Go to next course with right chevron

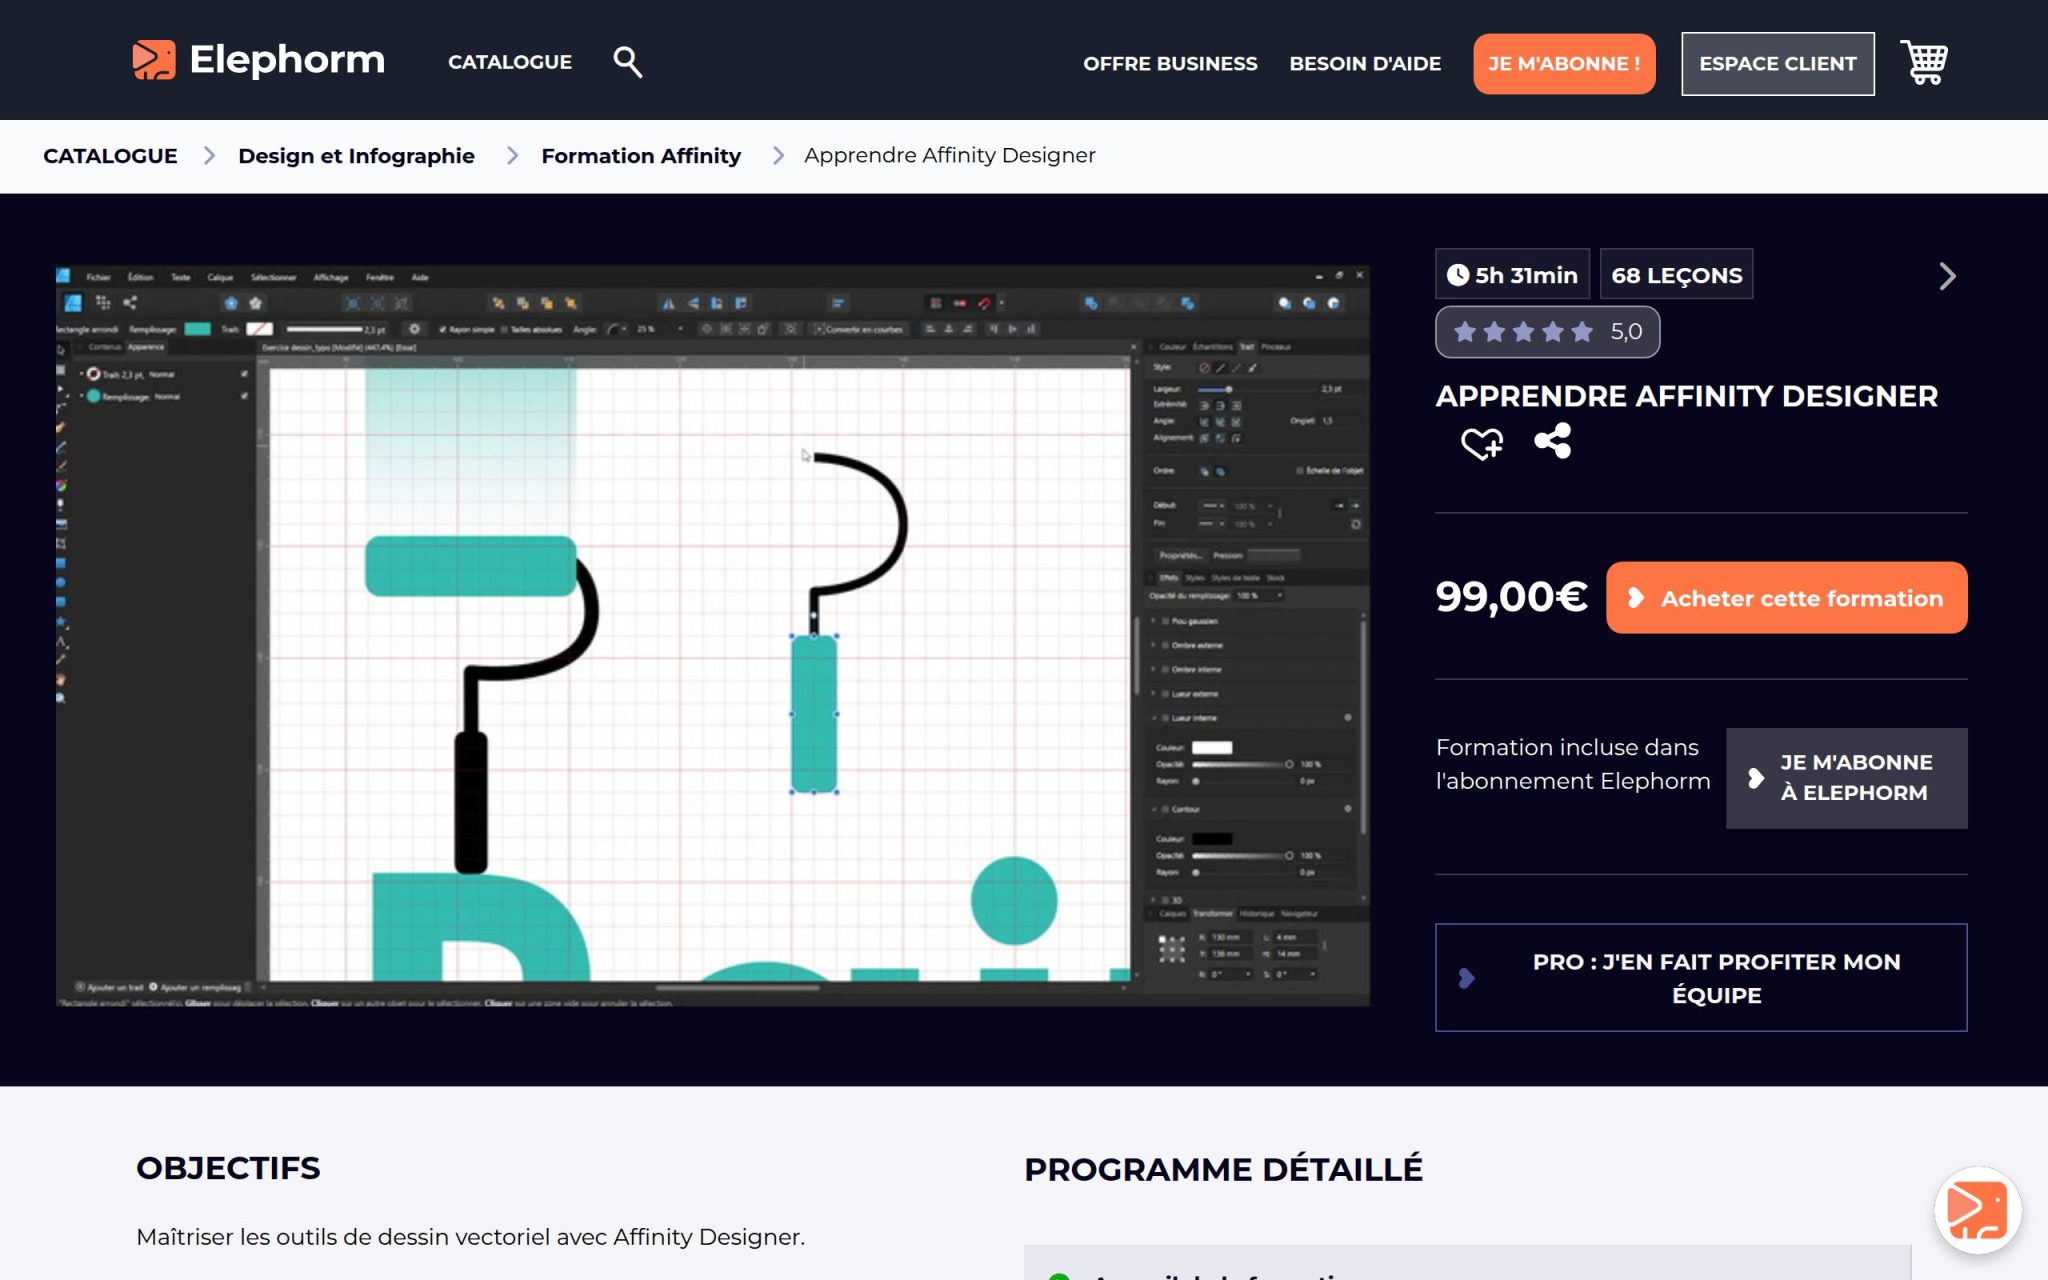tap(1947, 276)
